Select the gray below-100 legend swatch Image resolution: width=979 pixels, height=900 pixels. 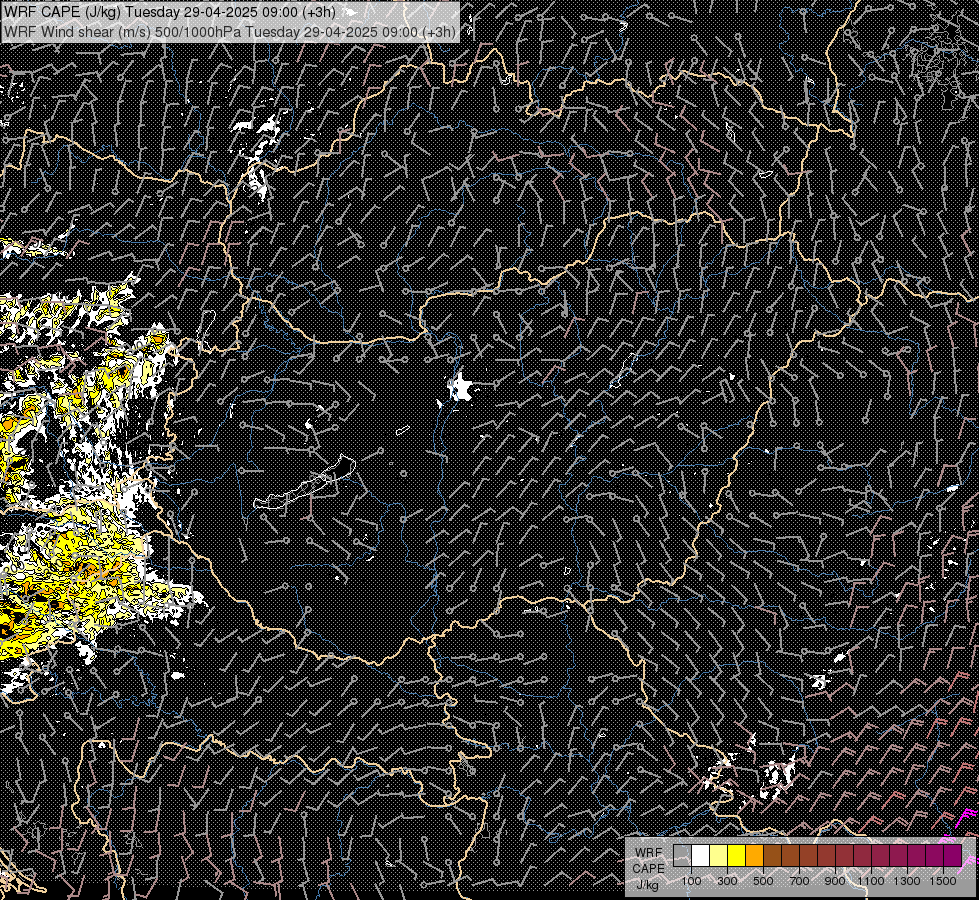[x=682, y=856]
